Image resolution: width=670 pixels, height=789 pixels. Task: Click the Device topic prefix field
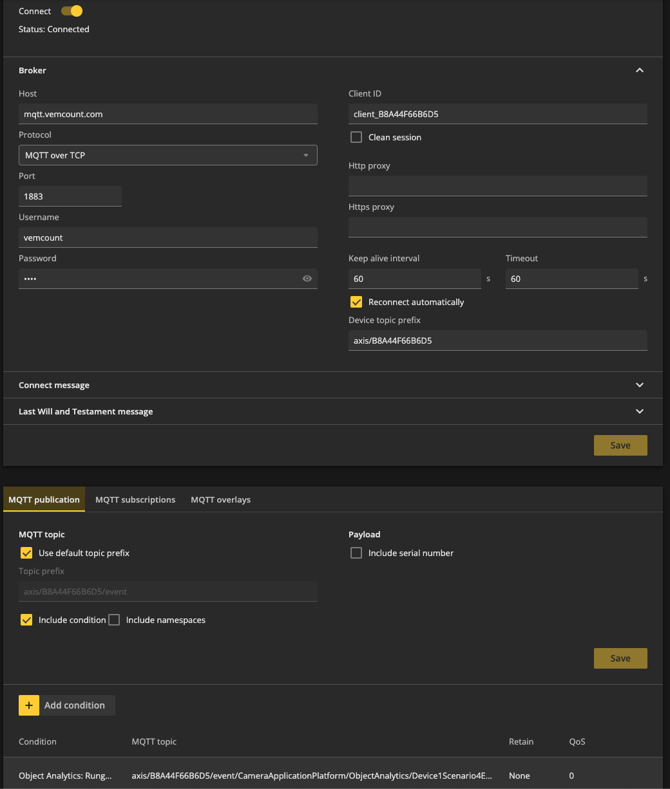[x=497, y=341]
